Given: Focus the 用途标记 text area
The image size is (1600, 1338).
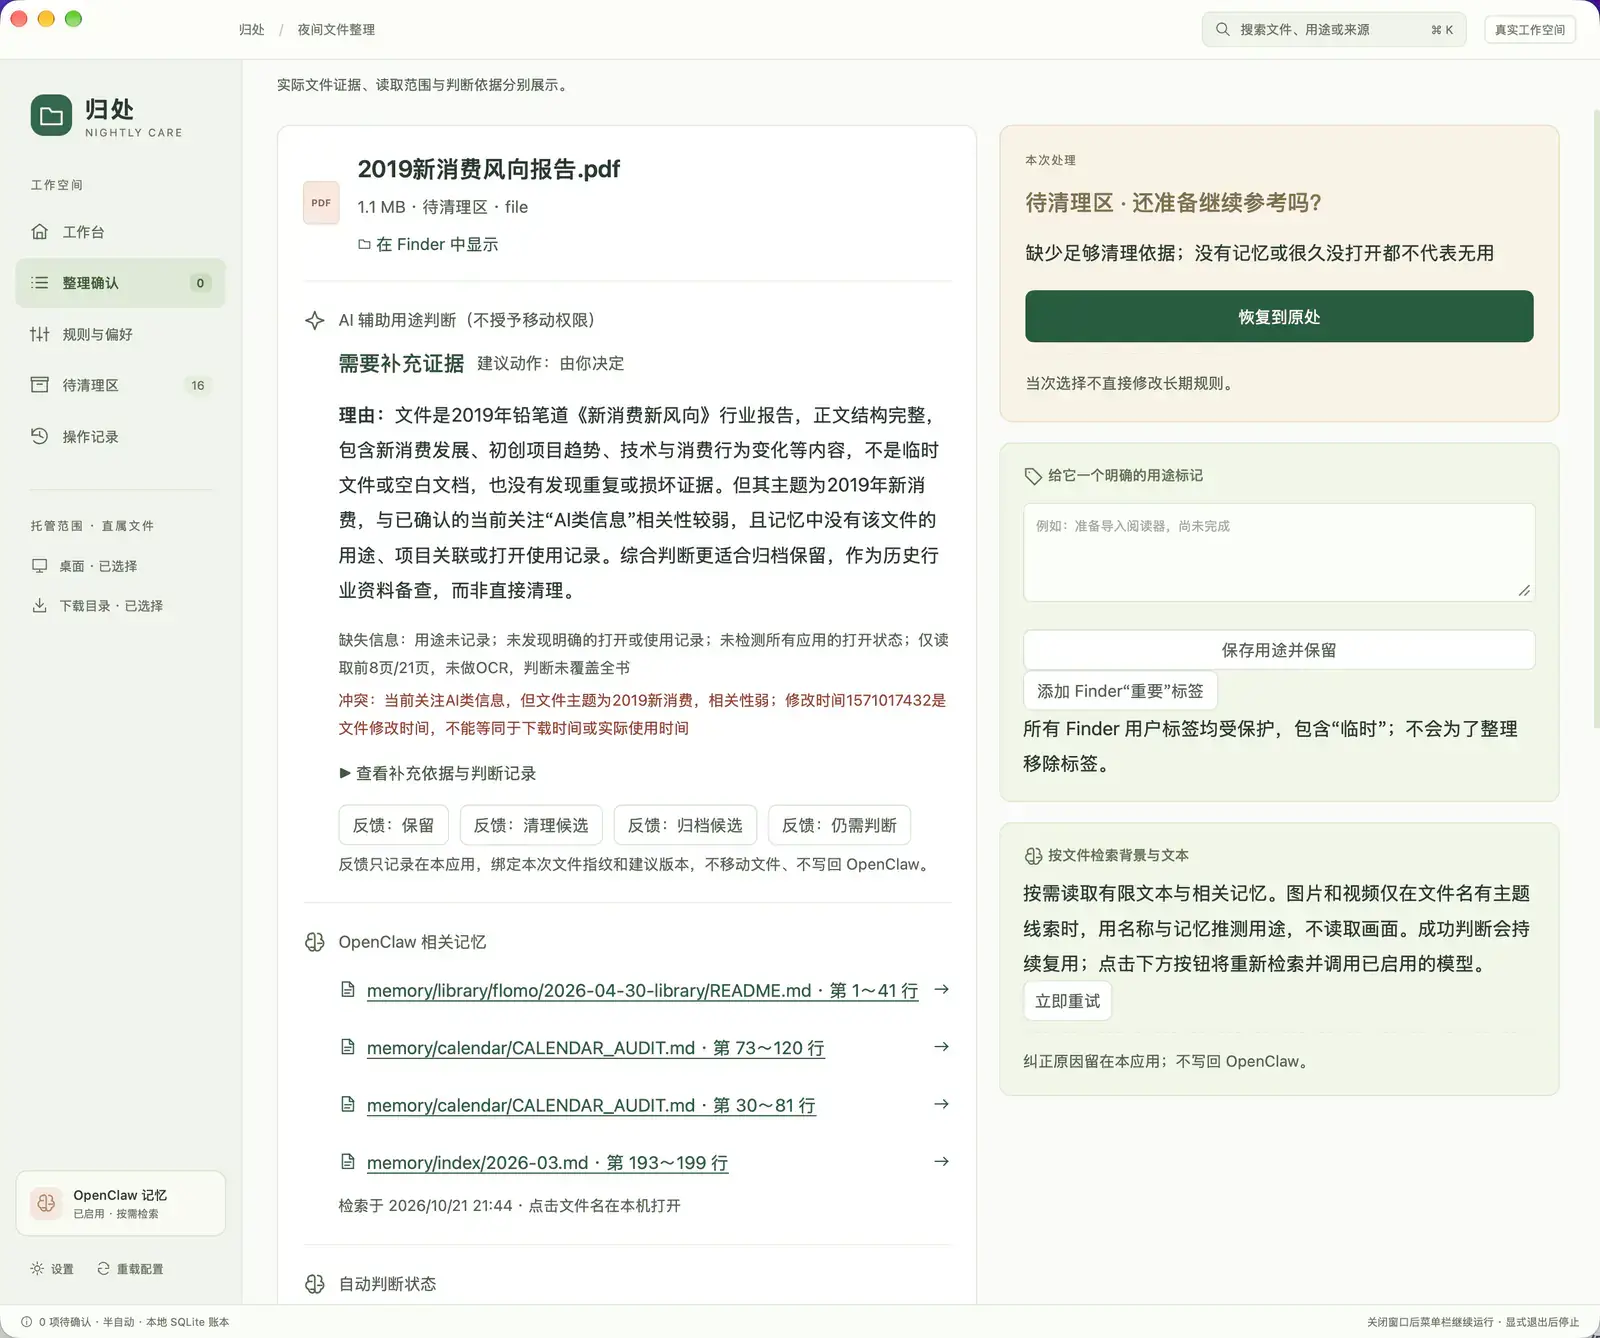Looking at the screenshot, I should click(1279, 553).
